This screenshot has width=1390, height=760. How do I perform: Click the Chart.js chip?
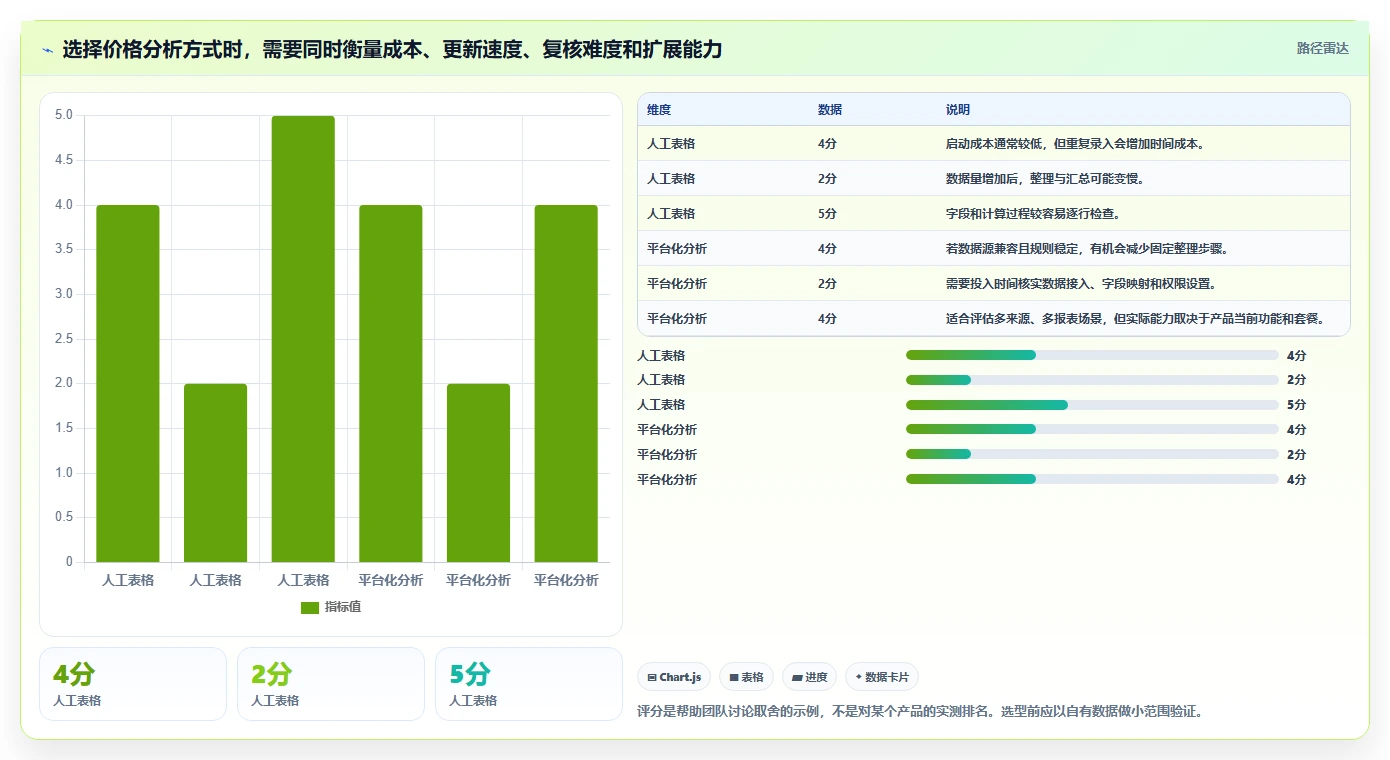(x=674, y=677)
